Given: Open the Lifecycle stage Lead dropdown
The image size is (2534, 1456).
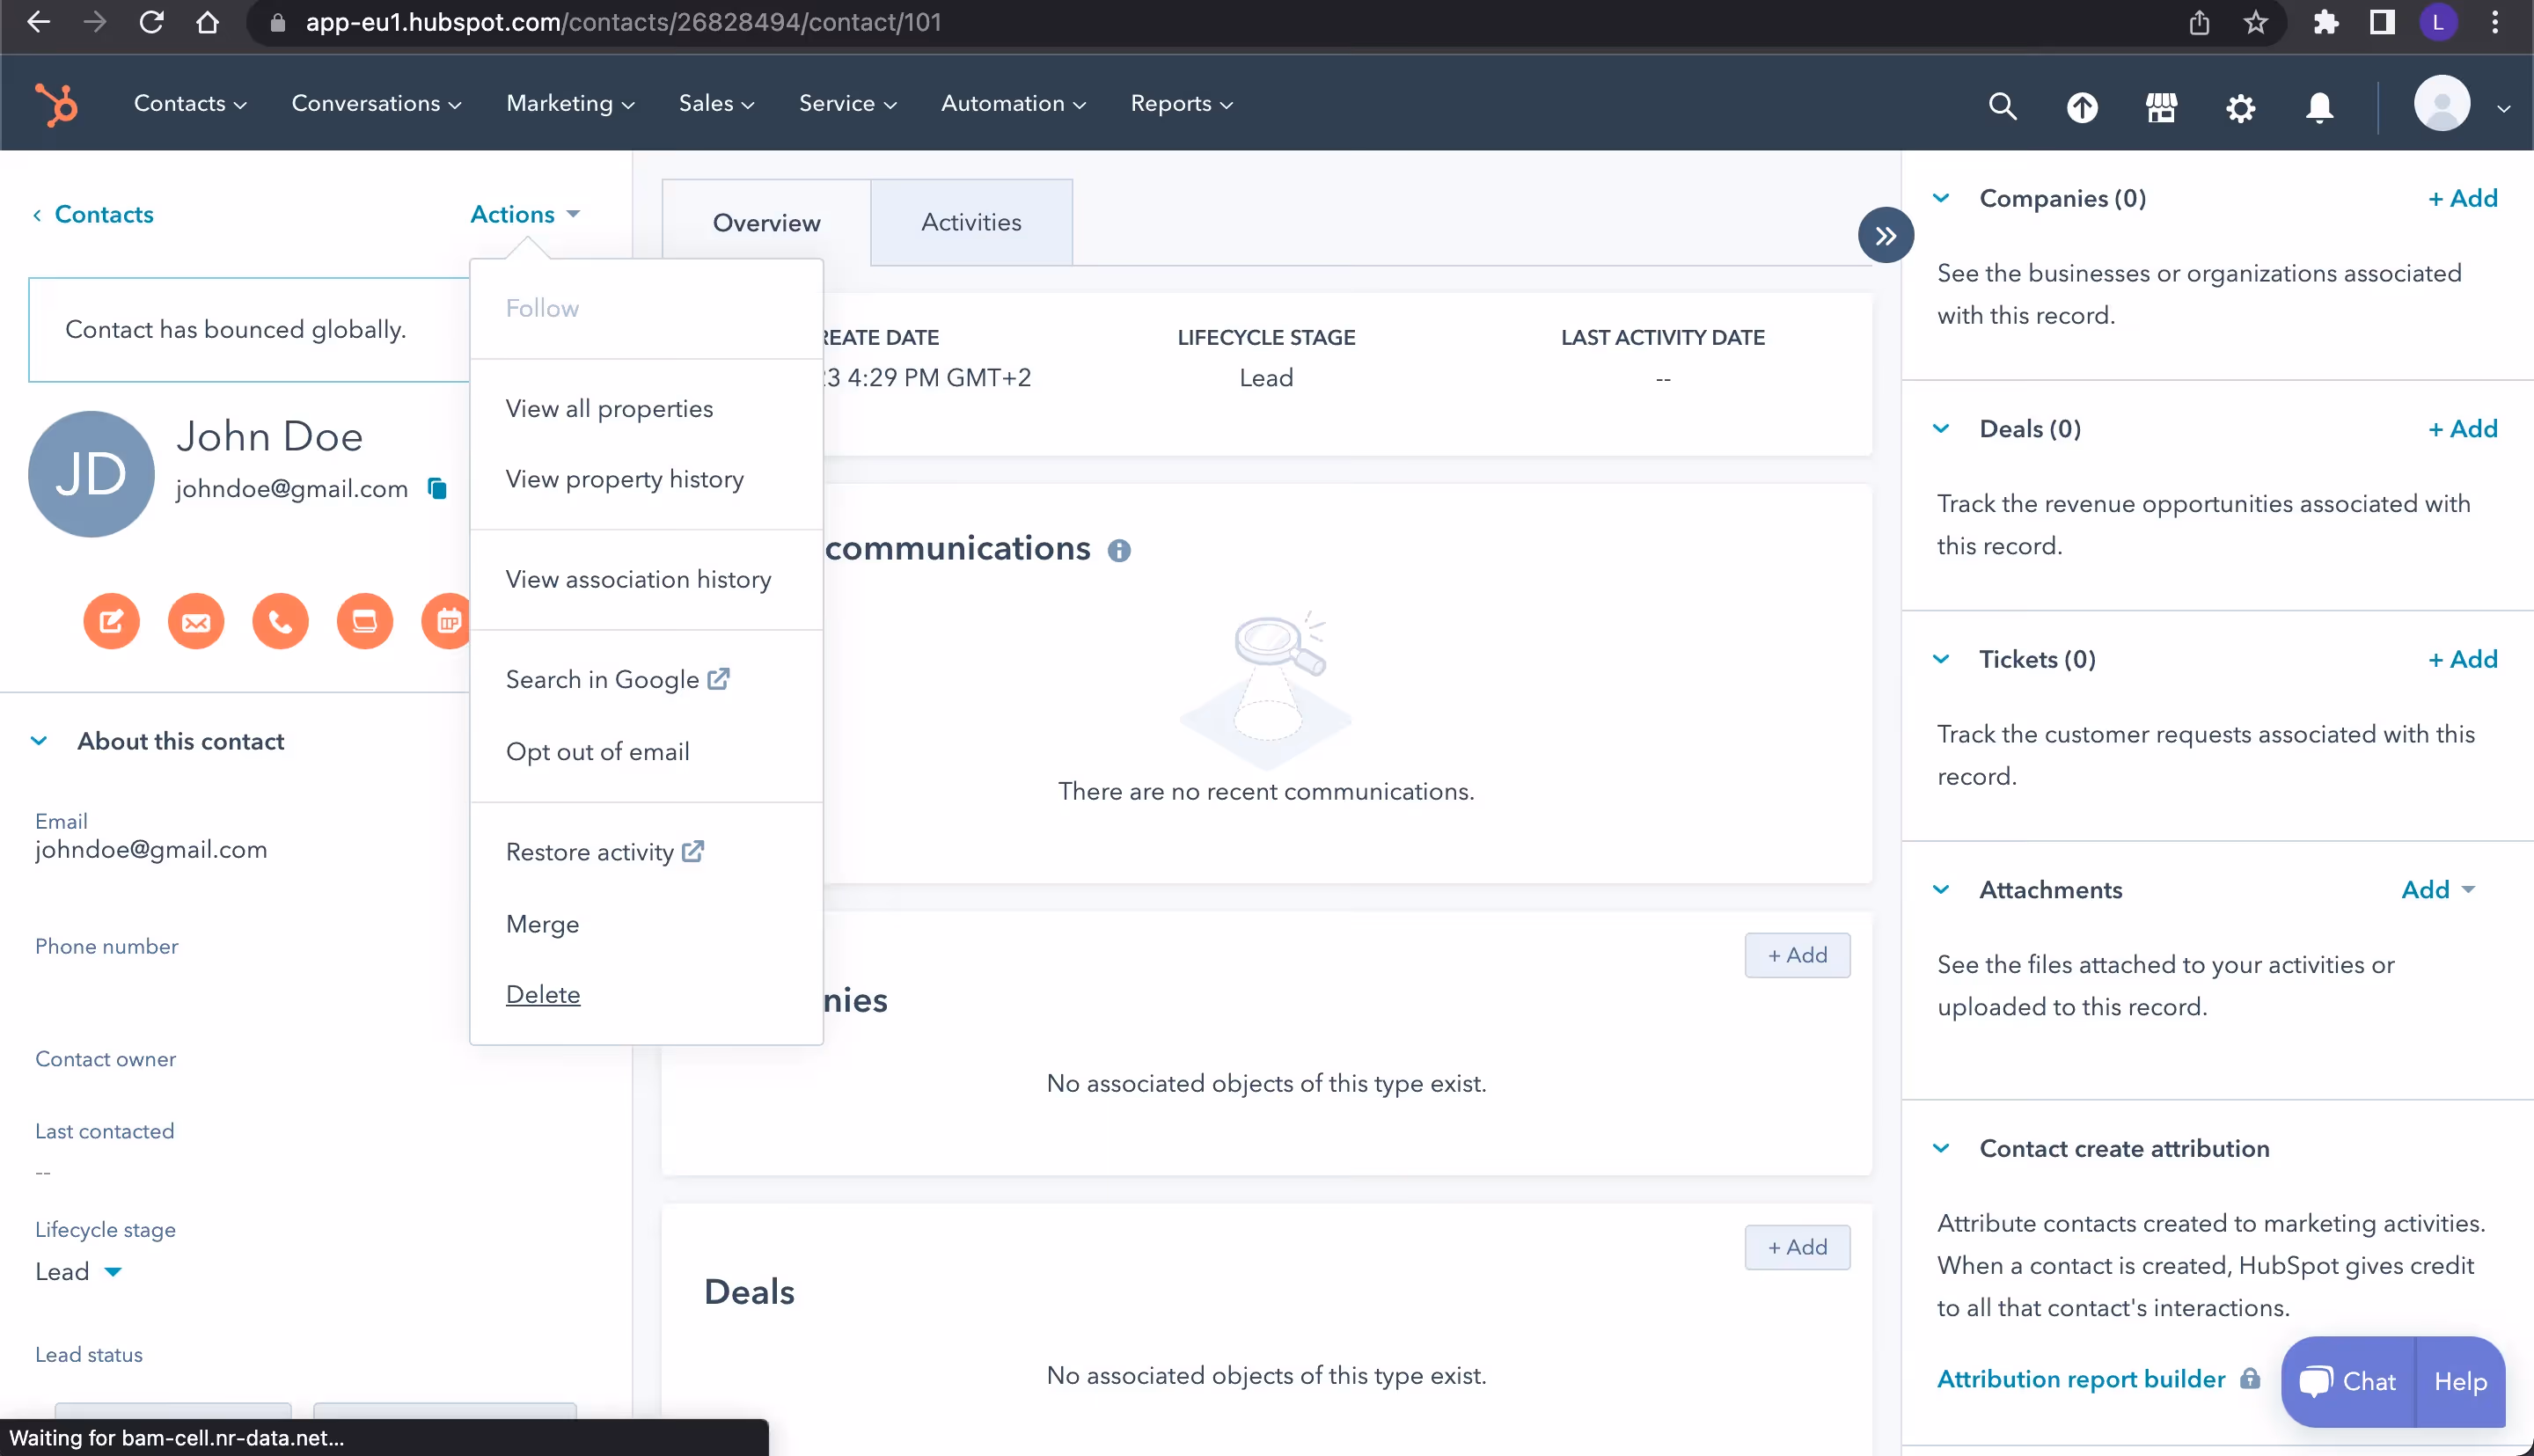Looking at the screenshot, I should click(x=78, y=1271).
